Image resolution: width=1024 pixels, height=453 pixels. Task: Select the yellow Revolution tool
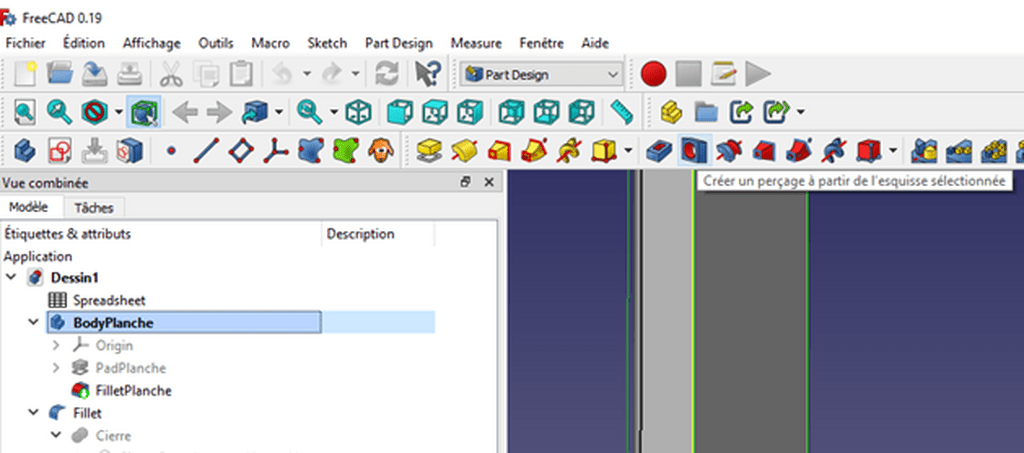(x=464, y=151)
